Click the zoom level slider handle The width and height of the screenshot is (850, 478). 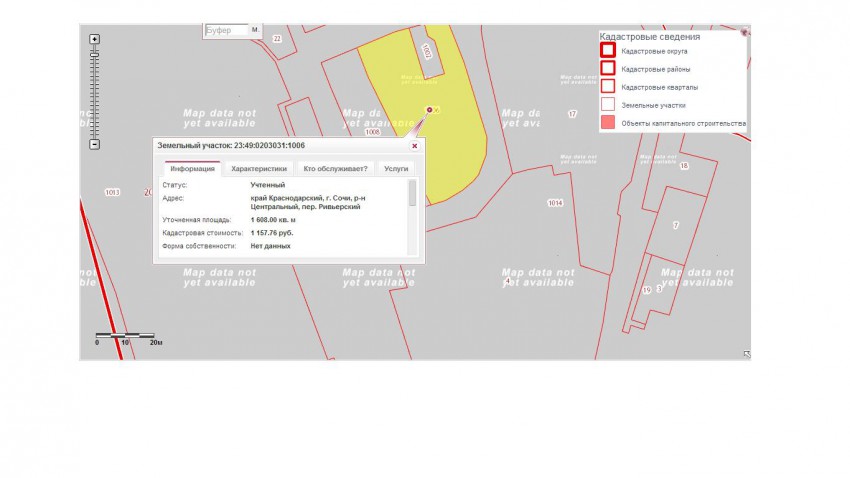[x=94, y=54]
